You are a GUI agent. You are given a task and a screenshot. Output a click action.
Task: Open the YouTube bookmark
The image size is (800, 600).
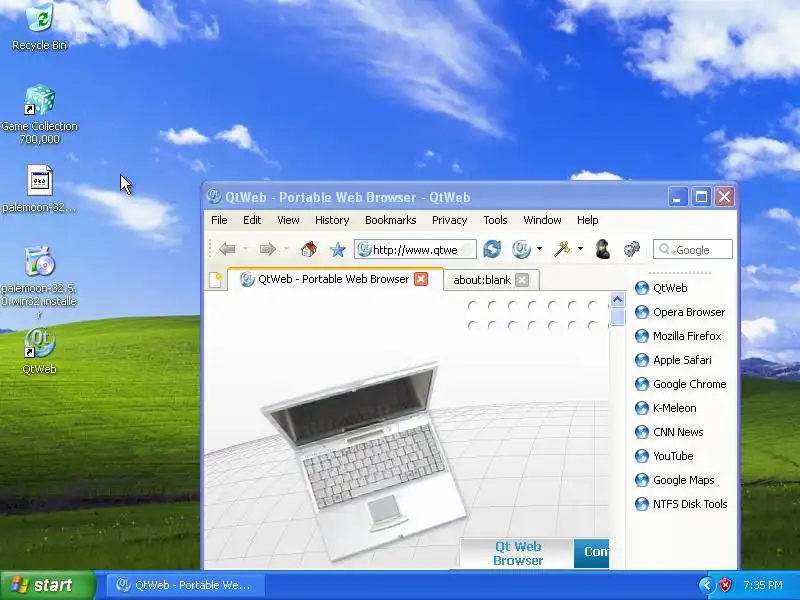pyautogui.click(x=664, y=456)
